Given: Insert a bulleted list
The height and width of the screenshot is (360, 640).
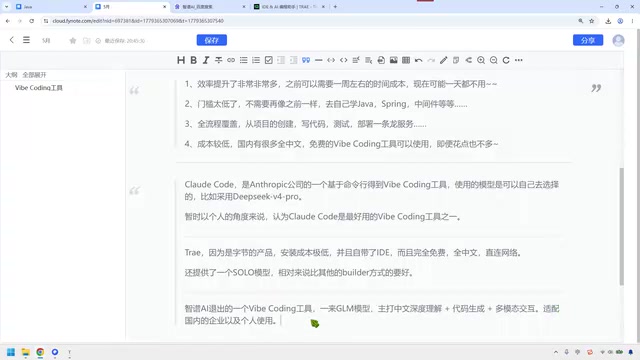Looking at the screenshot, I should click(244, 60).
